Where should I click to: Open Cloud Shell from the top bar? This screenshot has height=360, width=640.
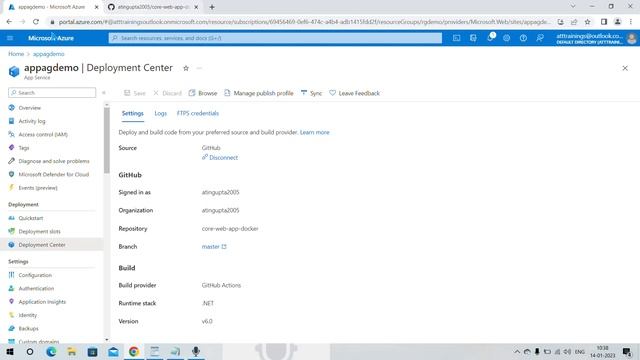[456, 38]
